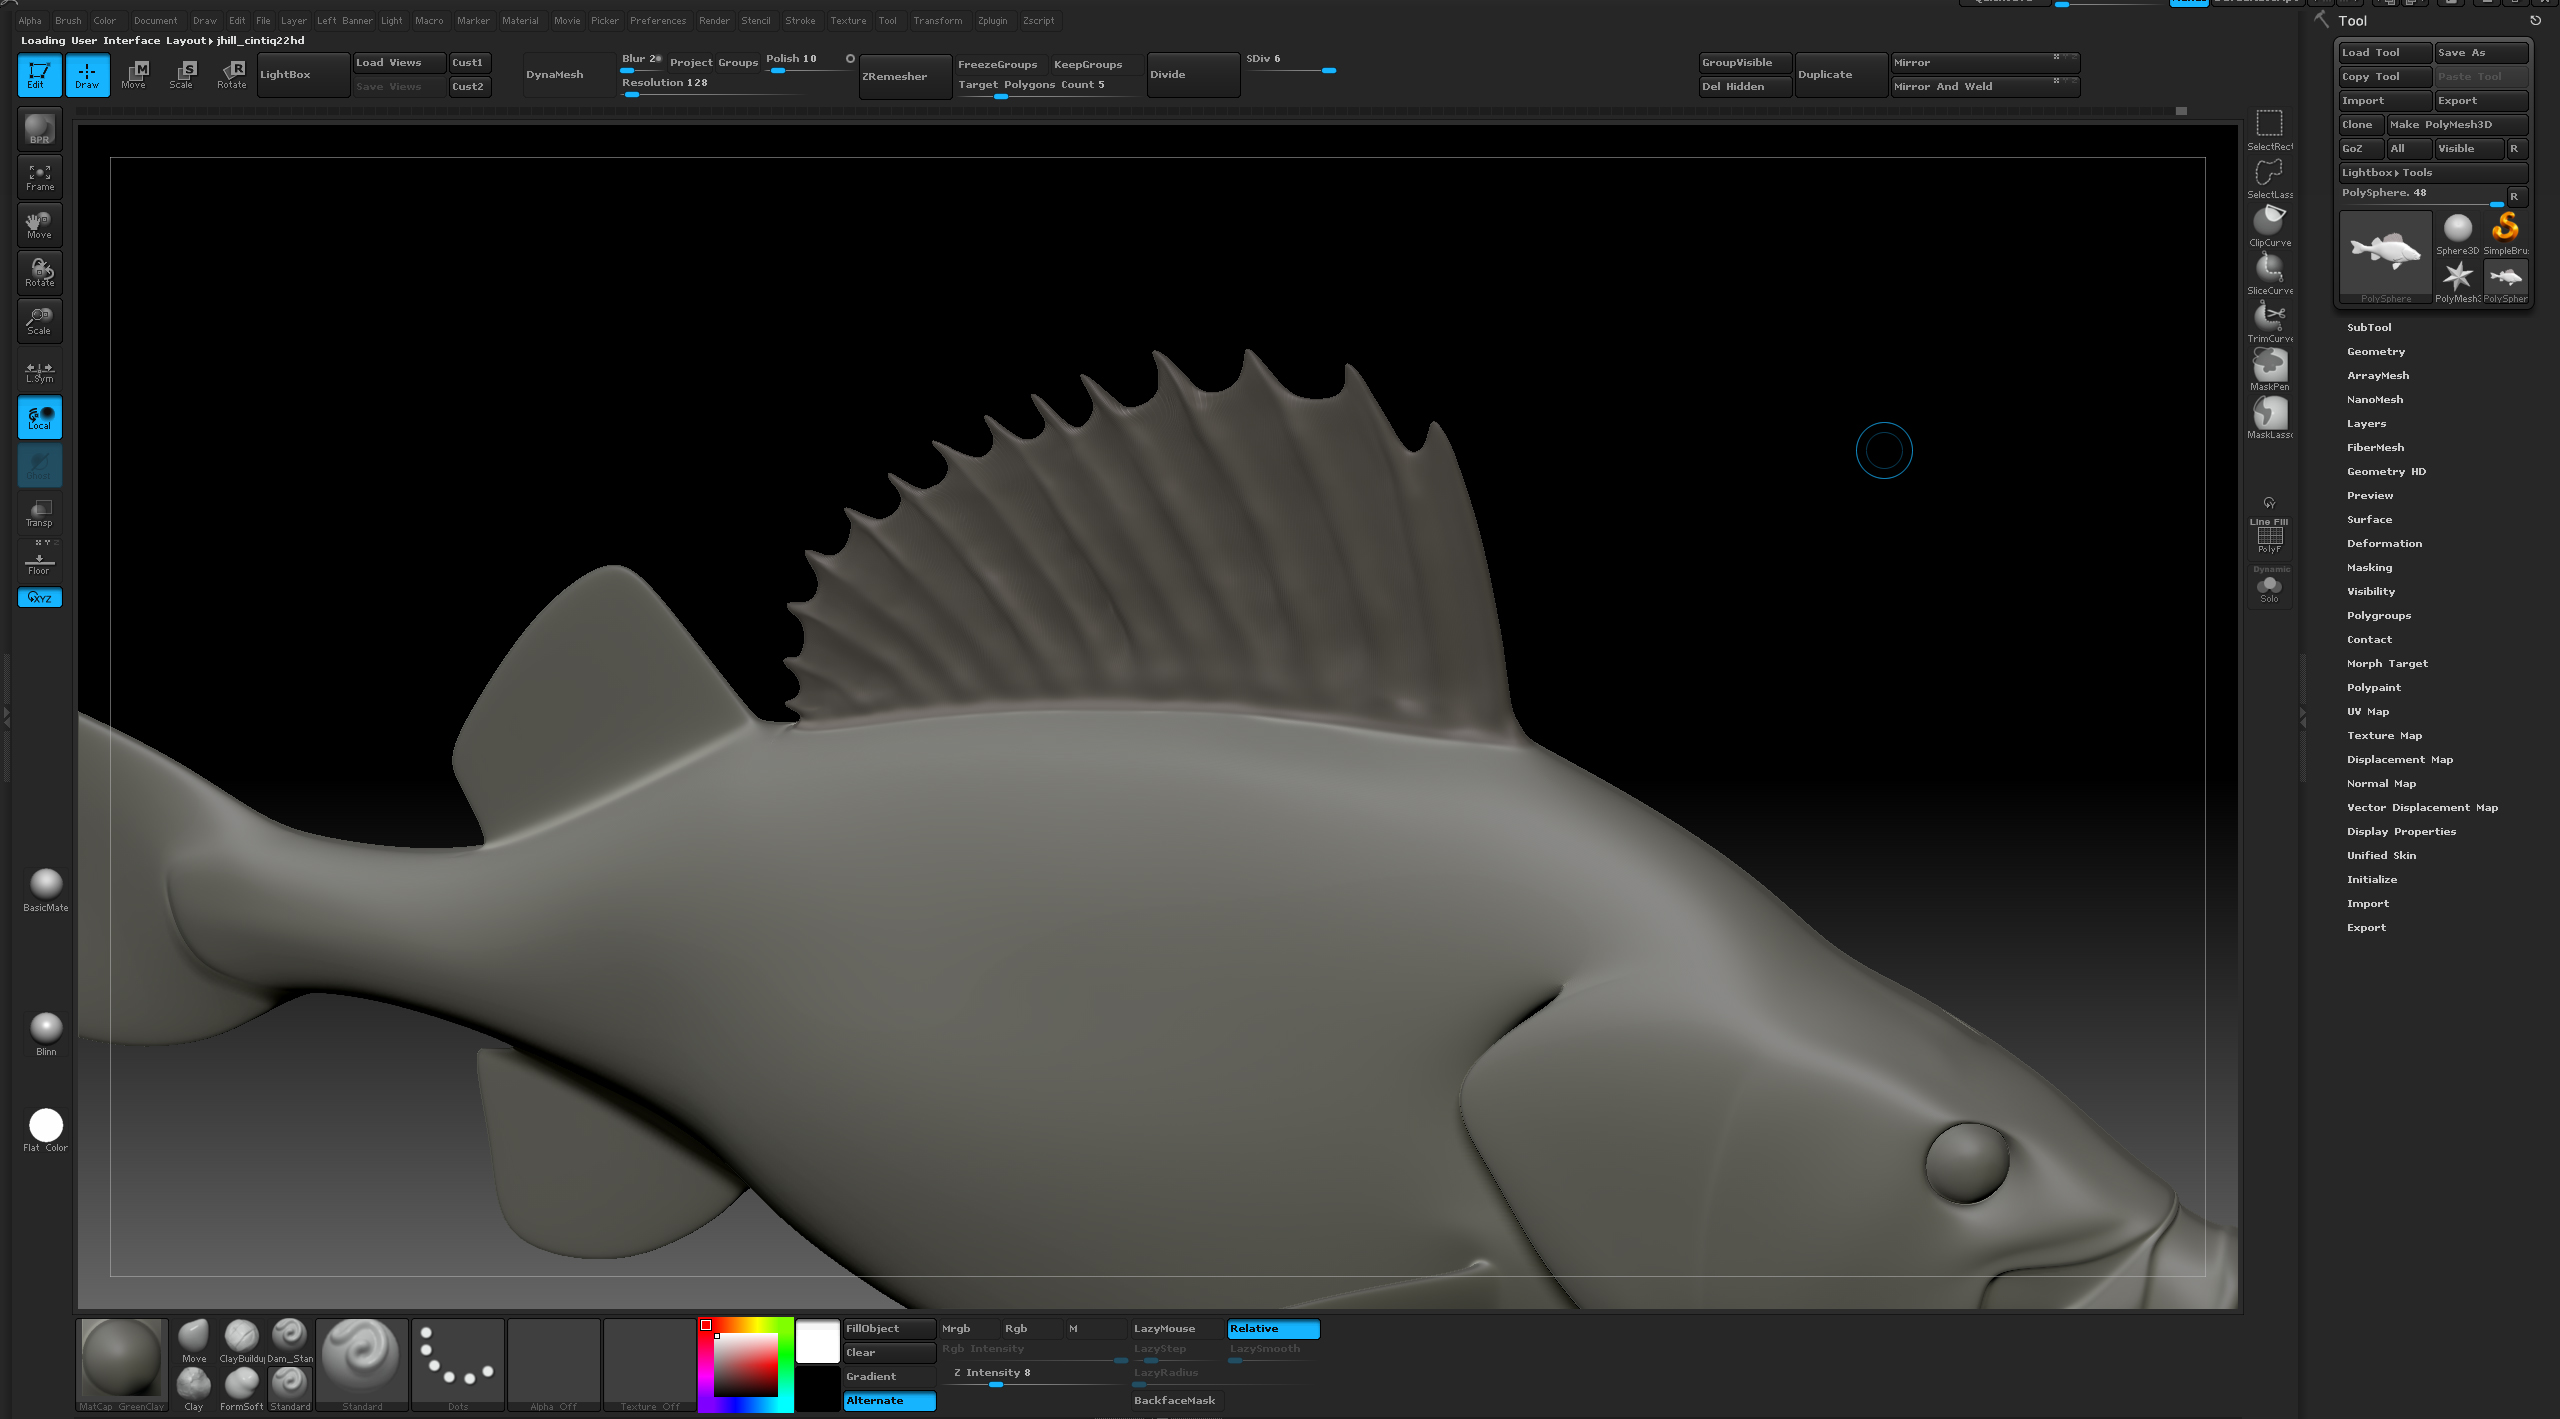Frame the model with Frame button

click(x=40, y=177)
